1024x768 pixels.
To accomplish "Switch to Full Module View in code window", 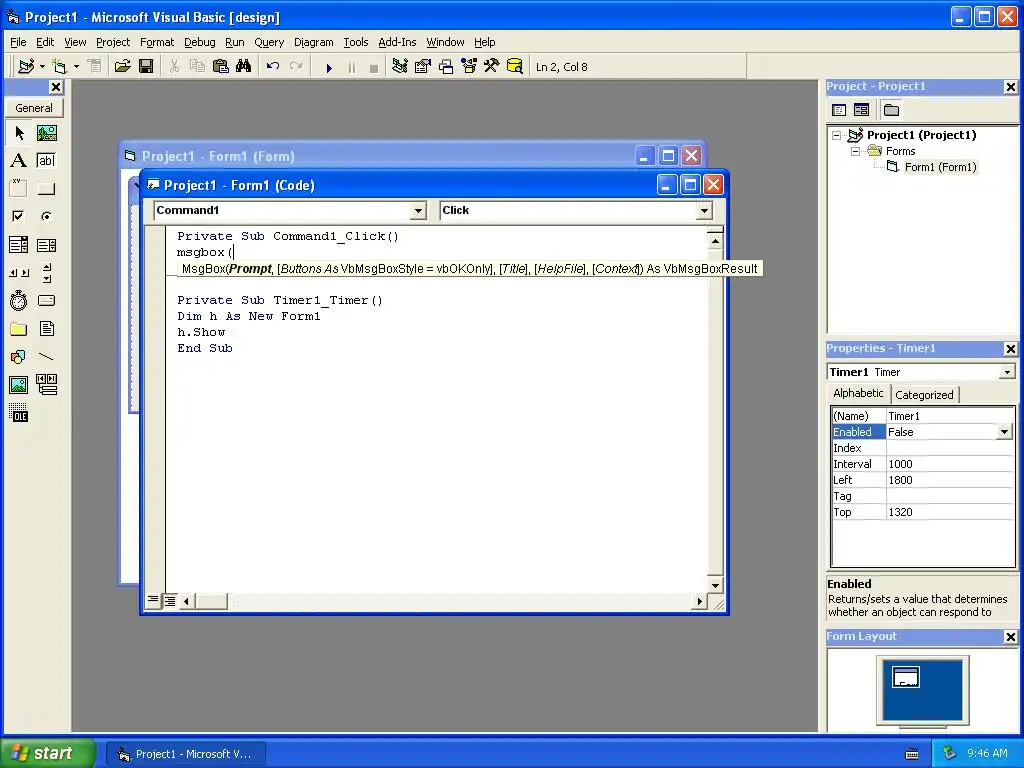I will tap(169, 601).
